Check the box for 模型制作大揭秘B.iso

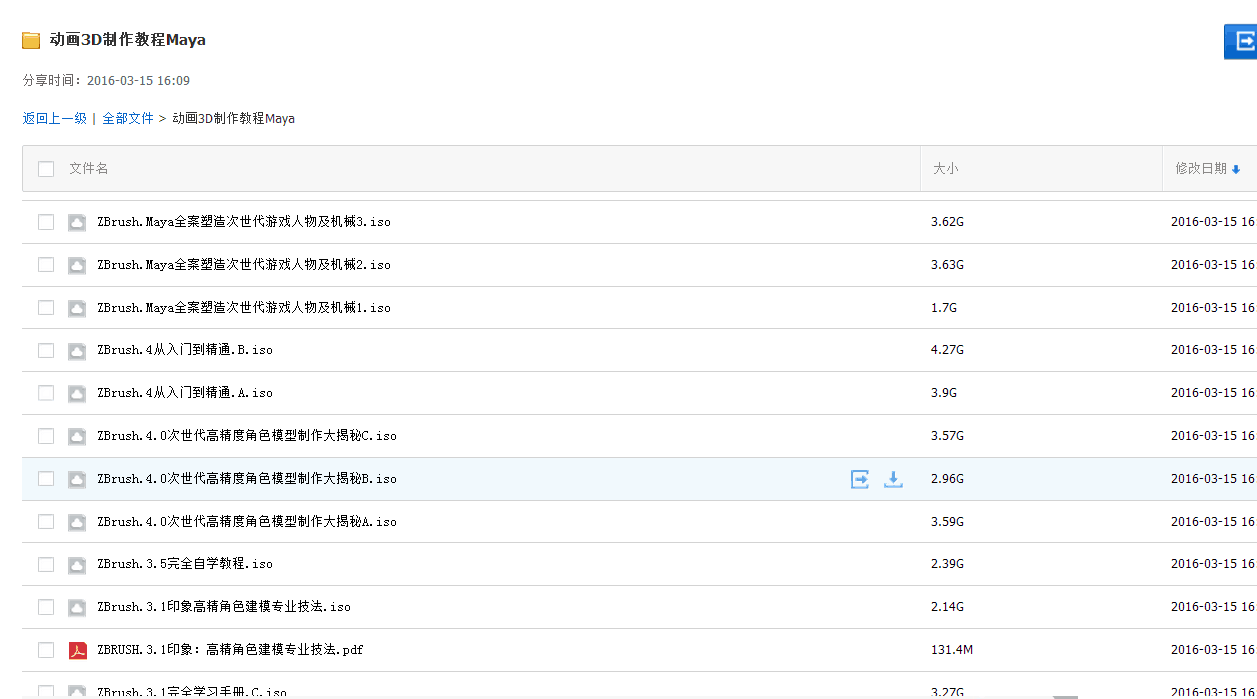coord(46,479)
